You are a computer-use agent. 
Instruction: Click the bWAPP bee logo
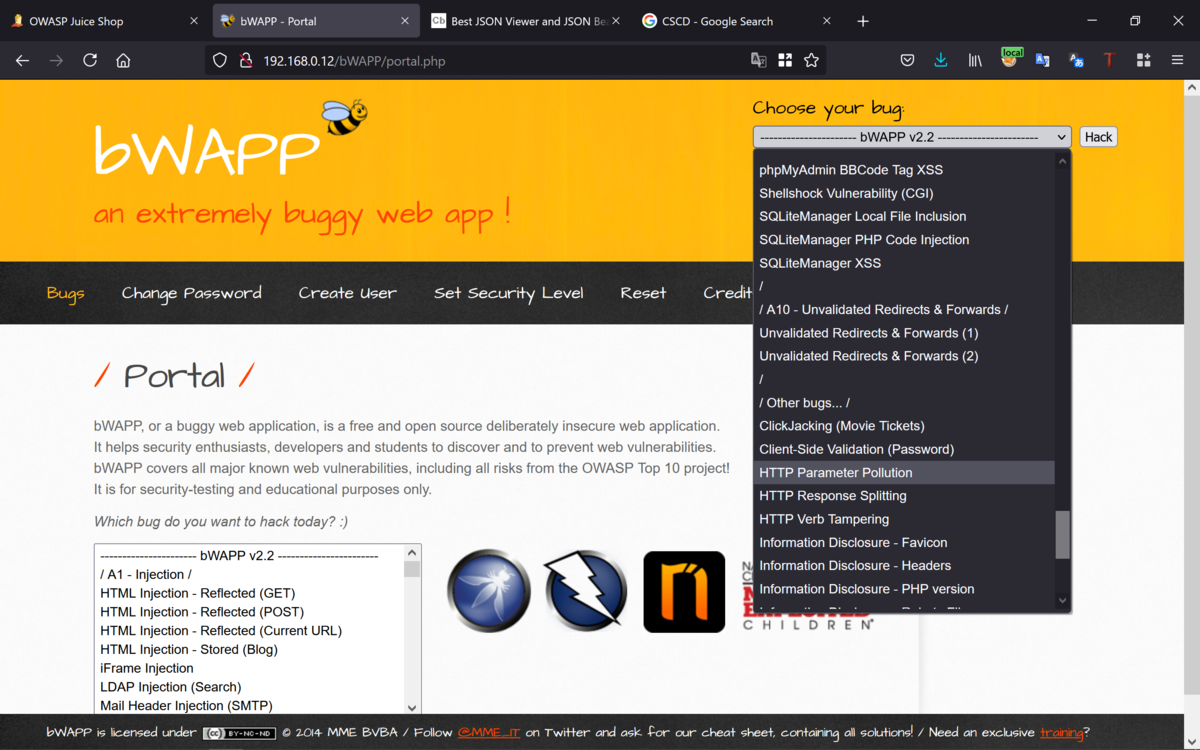345,116
